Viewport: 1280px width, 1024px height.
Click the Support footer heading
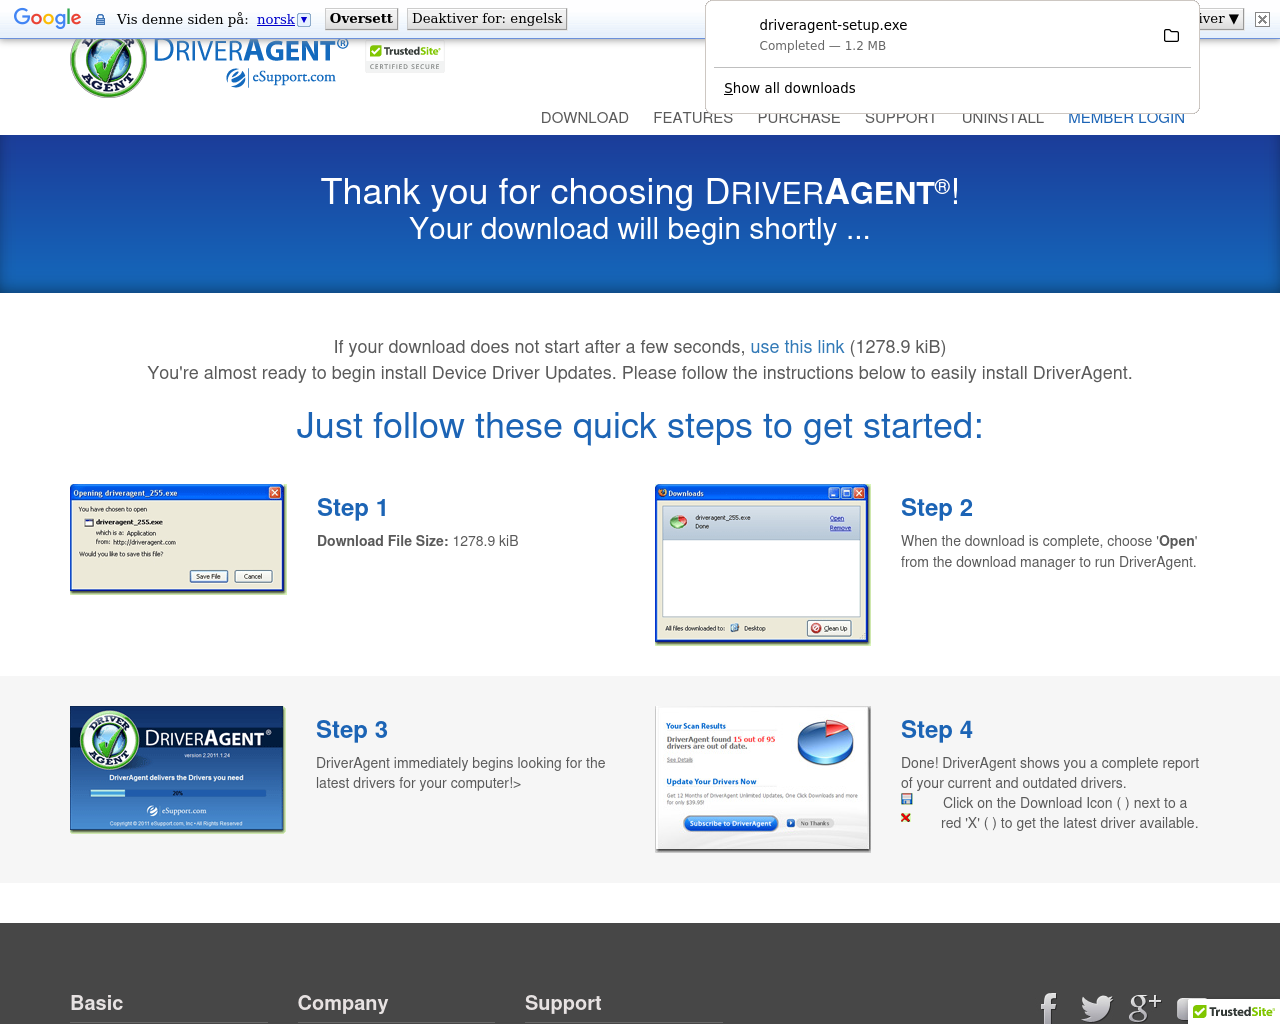[x=563, y=1003]
